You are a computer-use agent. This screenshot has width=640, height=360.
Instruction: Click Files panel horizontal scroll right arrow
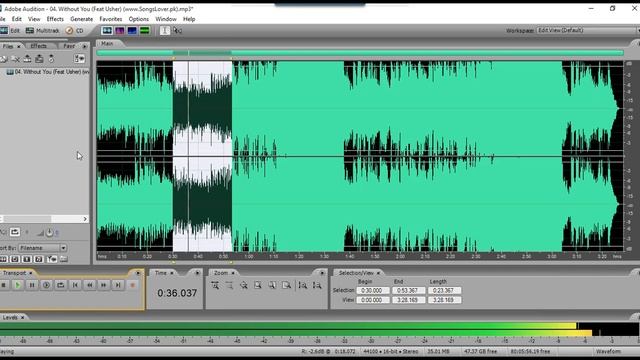coord(85,219)
